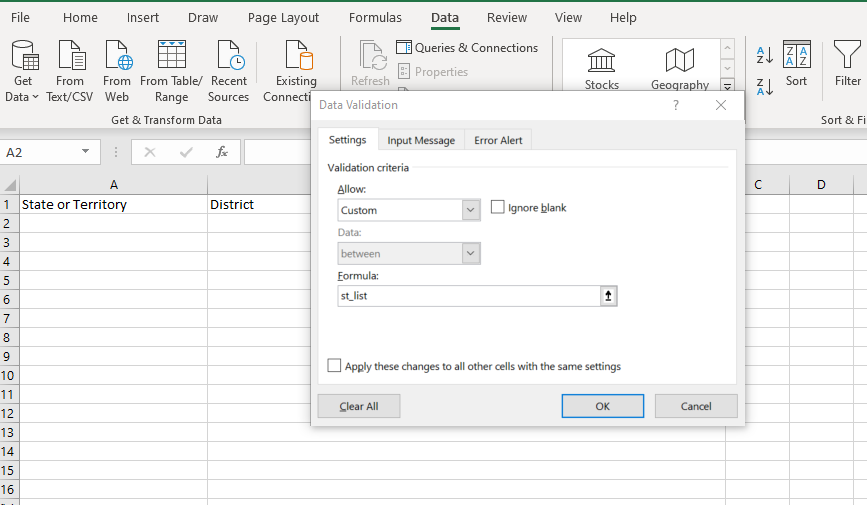
Task: Click the Name Box showing A2
Action: pyautogui.click(x=41, y=152)
